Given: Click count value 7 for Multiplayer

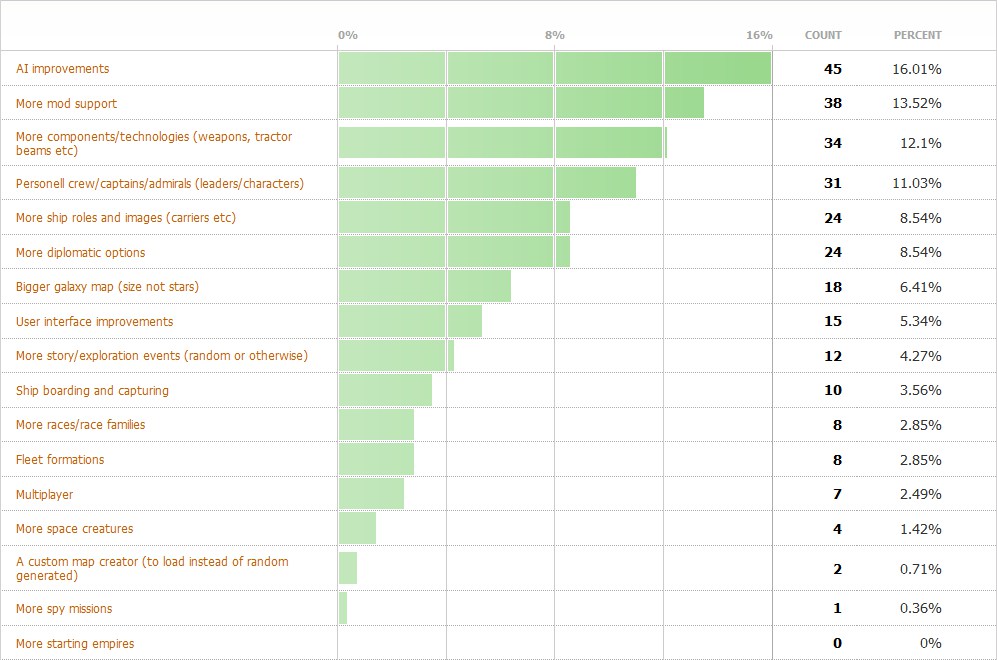Looking at the screenshot, I should coord(837,495).
